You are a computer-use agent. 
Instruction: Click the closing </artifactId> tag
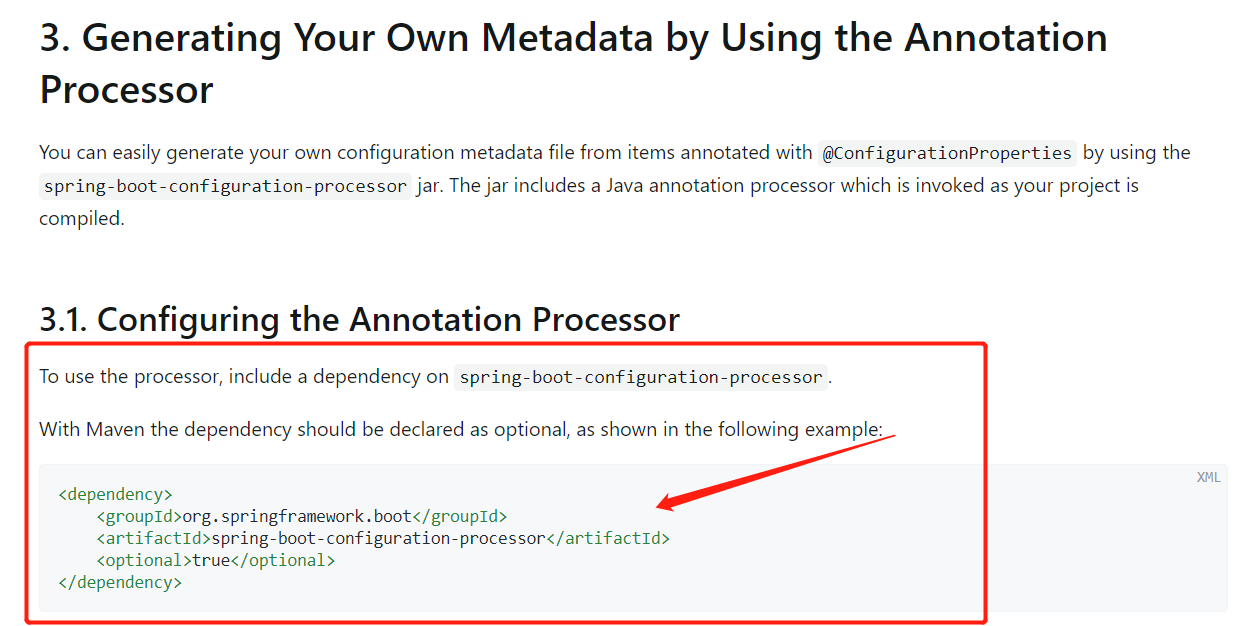pyautogui.click(x=607, y=538)
